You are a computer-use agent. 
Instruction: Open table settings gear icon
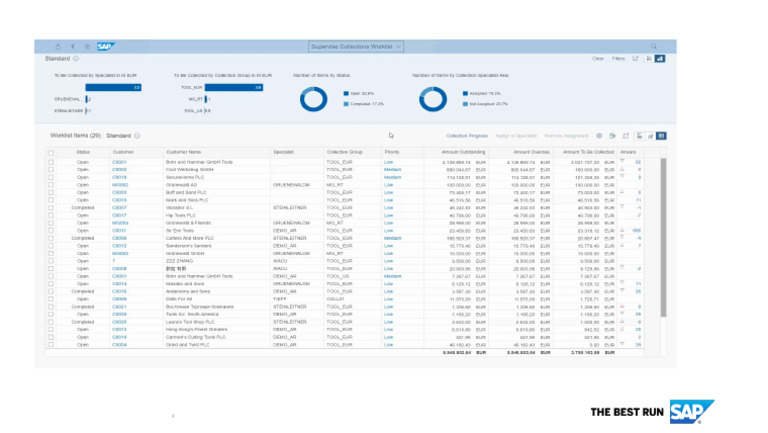599,136
